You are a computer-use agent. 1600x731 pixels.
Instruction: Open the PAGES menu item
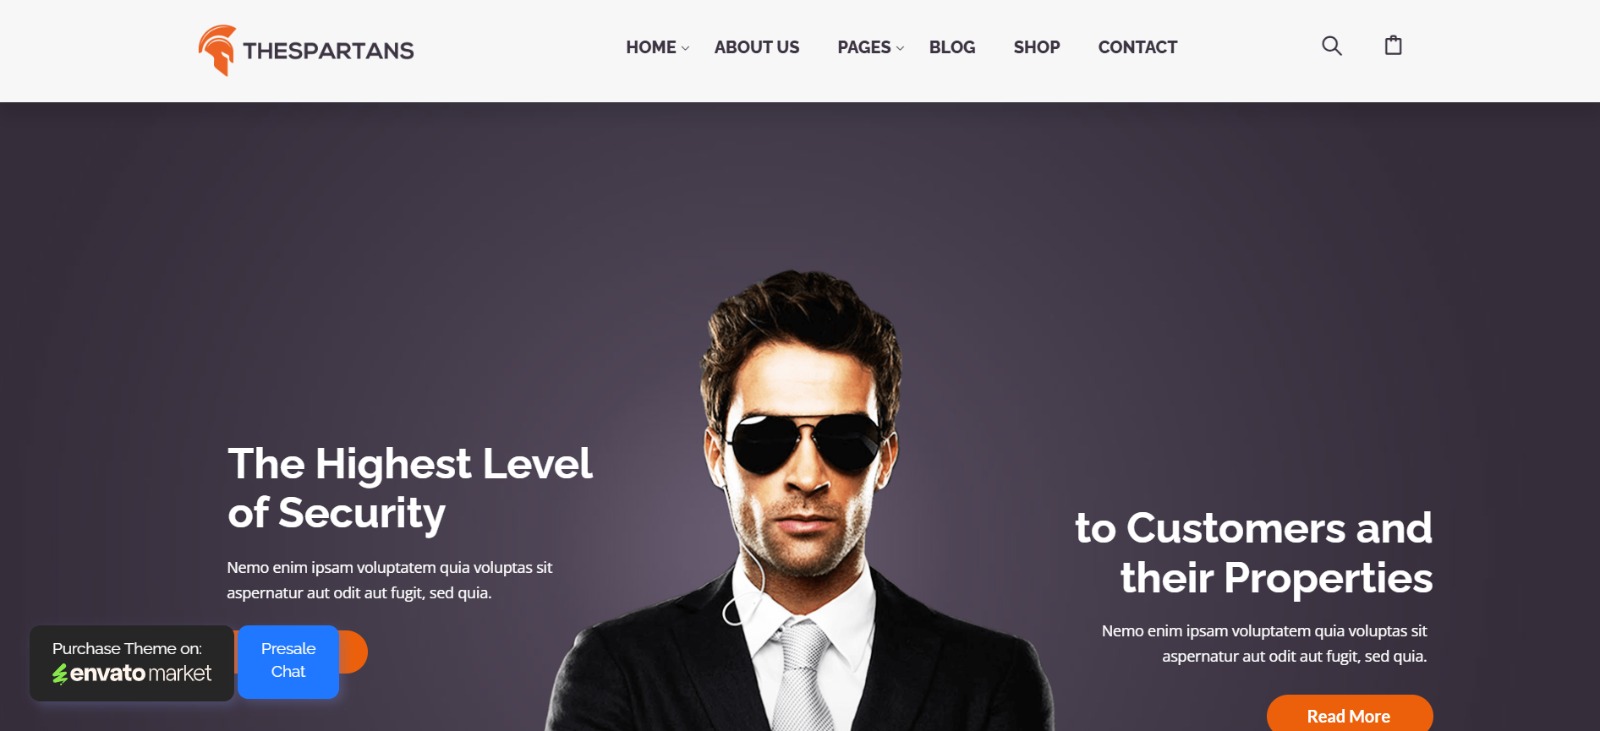coord(864,47)
